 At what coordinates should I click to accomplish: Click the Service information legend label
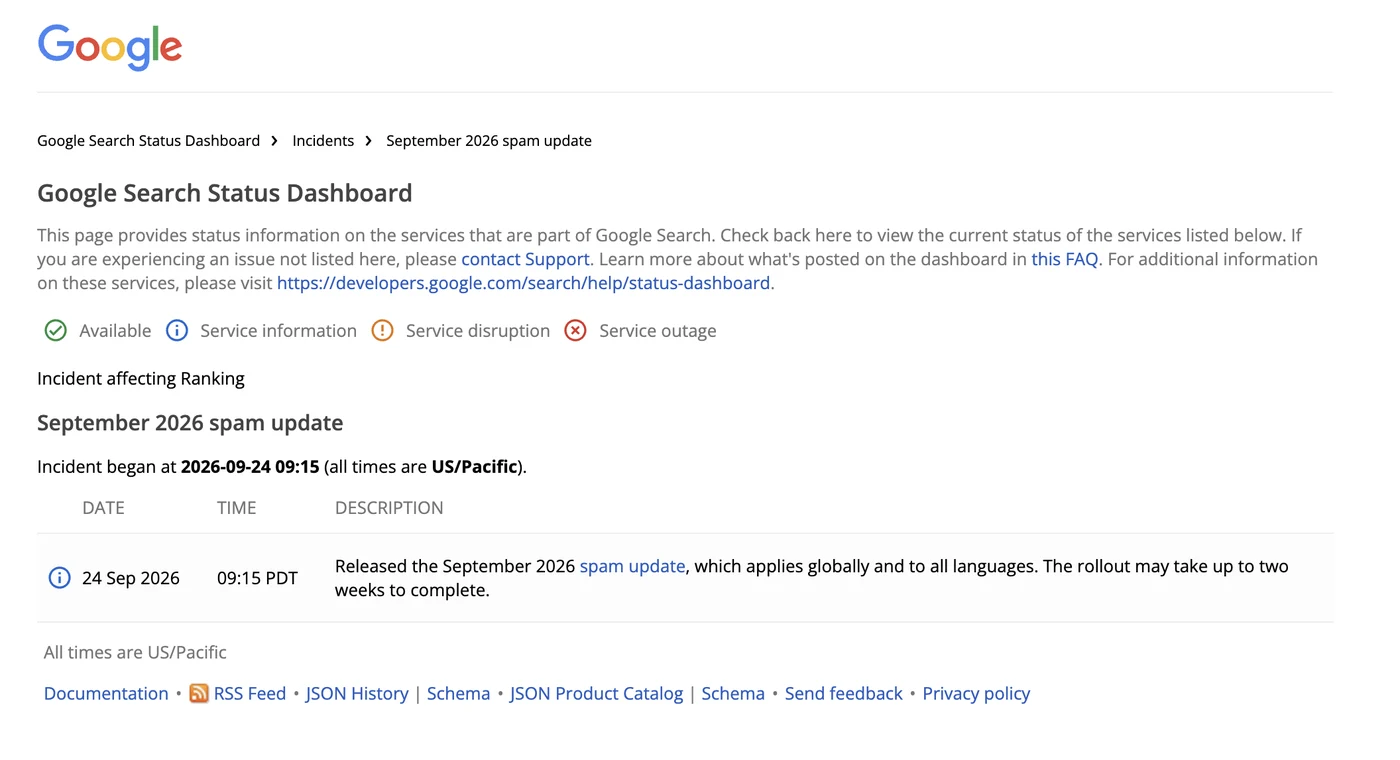278,331
